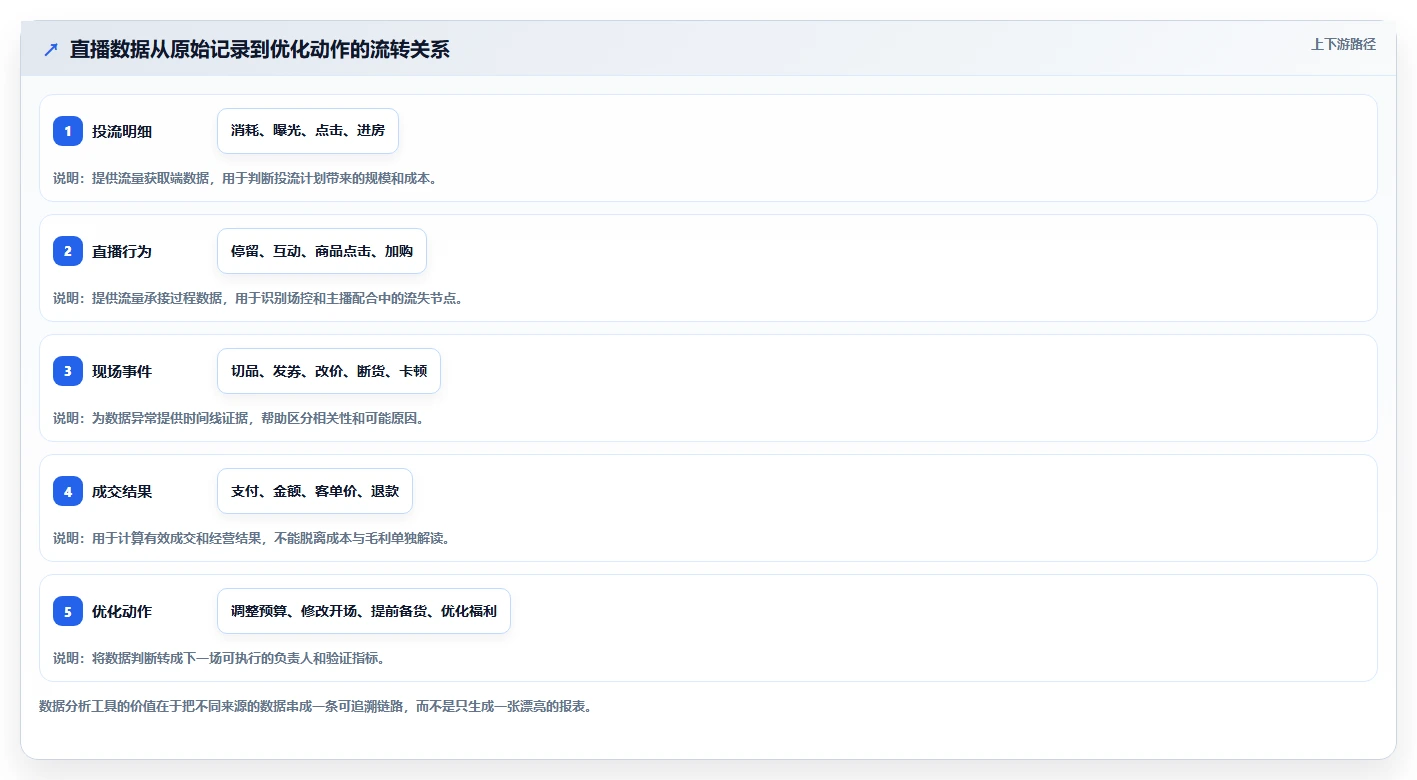Click the description starting 说明：将数据判断转成下一场
This screenshot has width=1417, height=780.
219,658
